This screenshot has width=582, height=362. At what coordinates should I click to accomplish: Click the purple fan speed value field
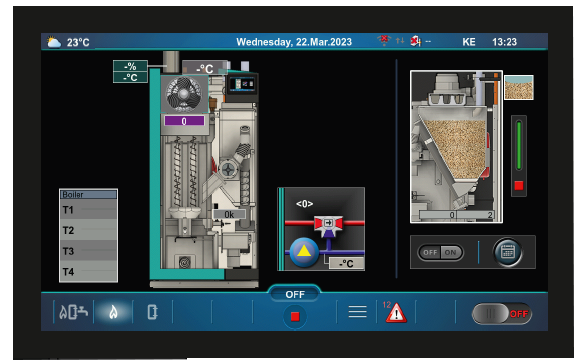pyautogui.click(x=184, y=121)
